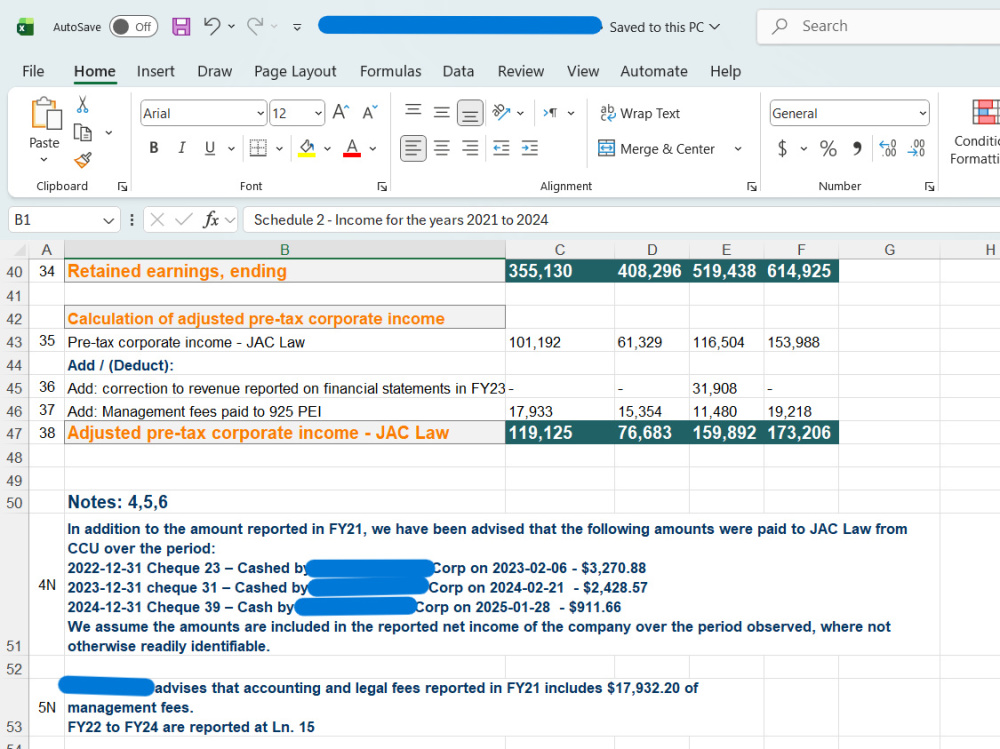Switch to the Review tab

pos(520,71)
